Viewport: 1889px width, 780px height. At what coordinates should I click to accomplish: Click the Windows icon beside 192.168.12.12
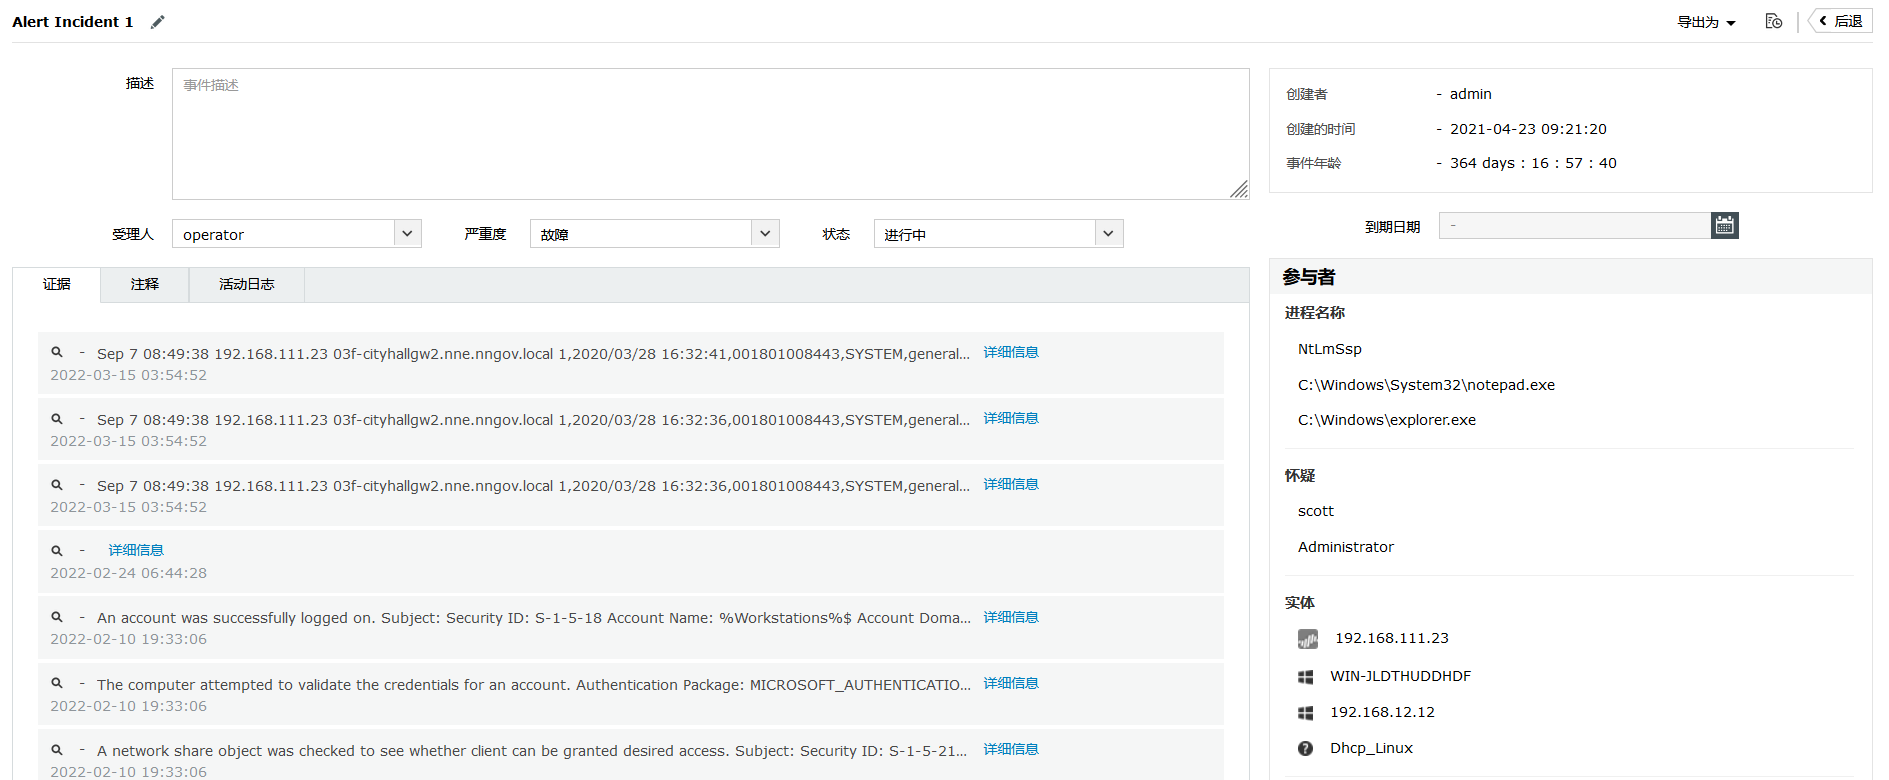pos(1305,713)
